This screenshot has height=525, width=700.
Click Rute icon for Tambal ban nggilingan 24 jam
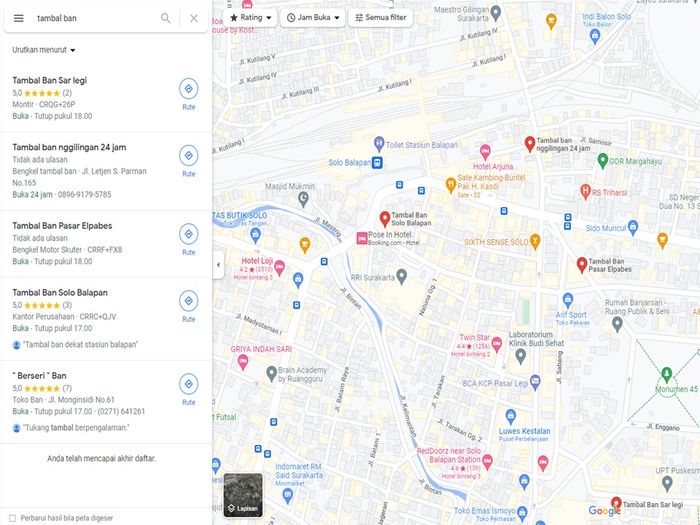coord(188,156)
